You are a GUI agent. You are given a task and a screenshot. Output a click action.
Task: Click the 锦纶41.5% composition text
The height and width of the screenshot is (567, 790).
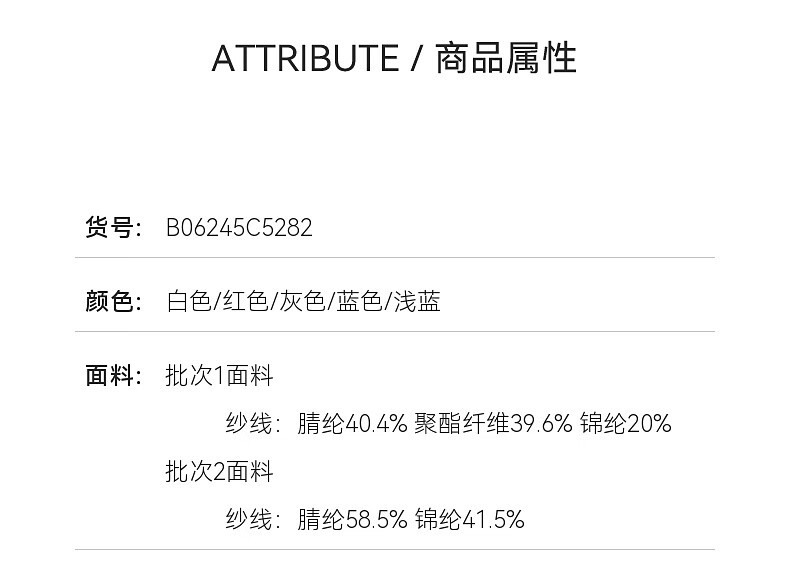(x=469, y=519)
